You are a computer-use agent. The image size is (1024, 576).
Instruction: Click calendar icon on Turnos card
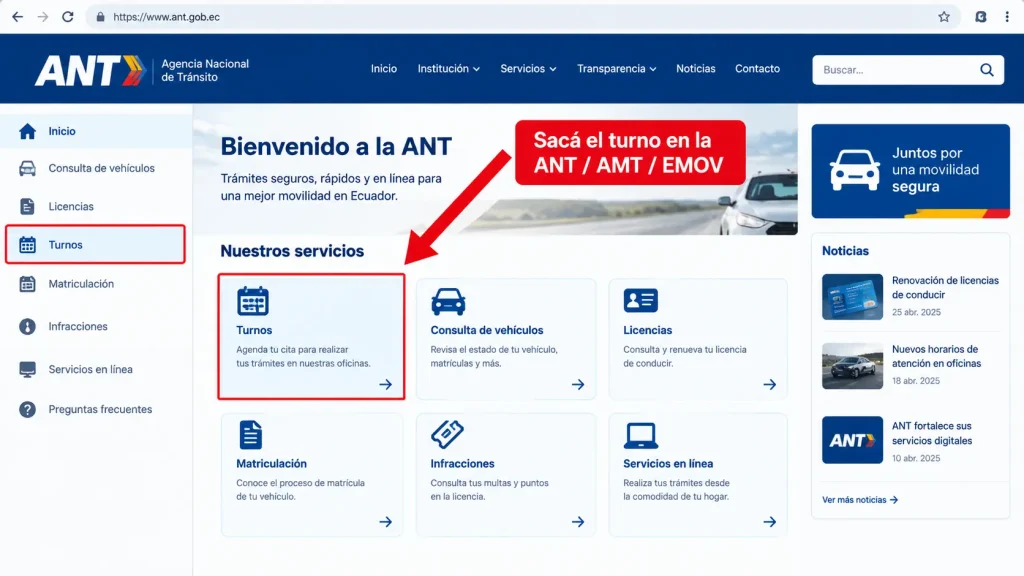[x=253, y=301]
